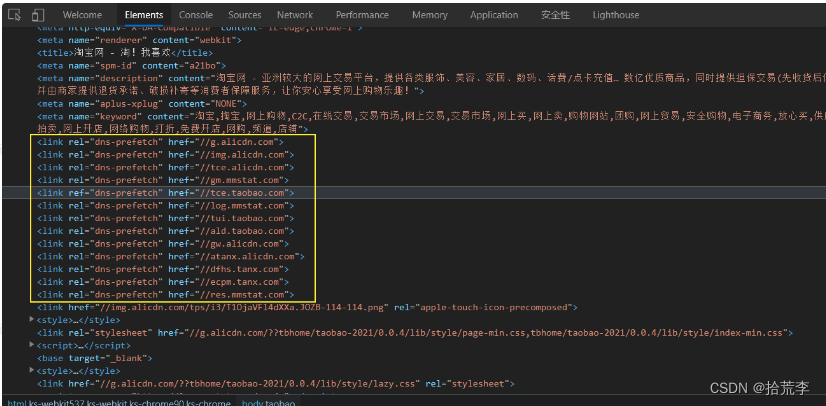Open the 安全性 tab

tap(555, 15)
